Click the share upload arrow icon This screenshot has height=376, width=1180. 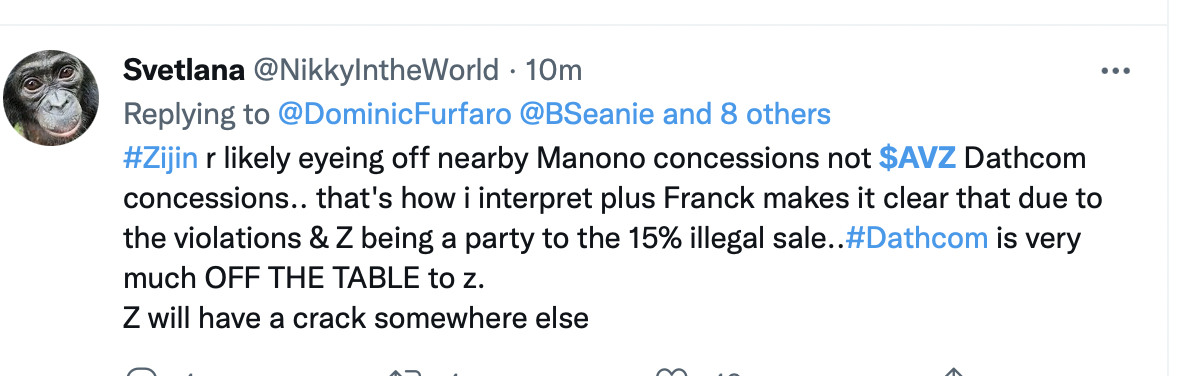click(x=954, y=373)
